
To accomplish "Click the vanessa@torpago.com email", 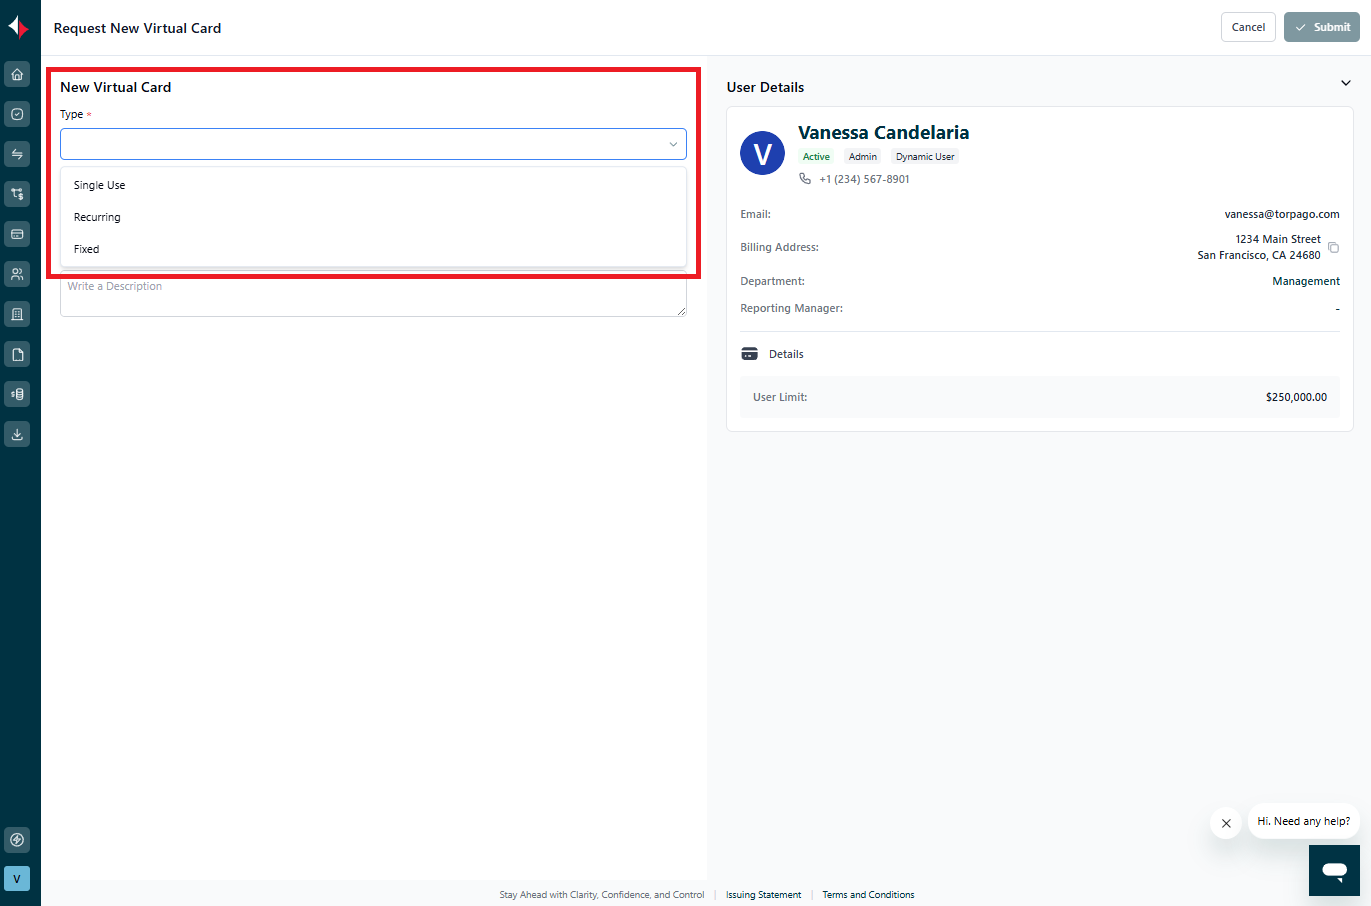I will click(x=1282, y=214).
